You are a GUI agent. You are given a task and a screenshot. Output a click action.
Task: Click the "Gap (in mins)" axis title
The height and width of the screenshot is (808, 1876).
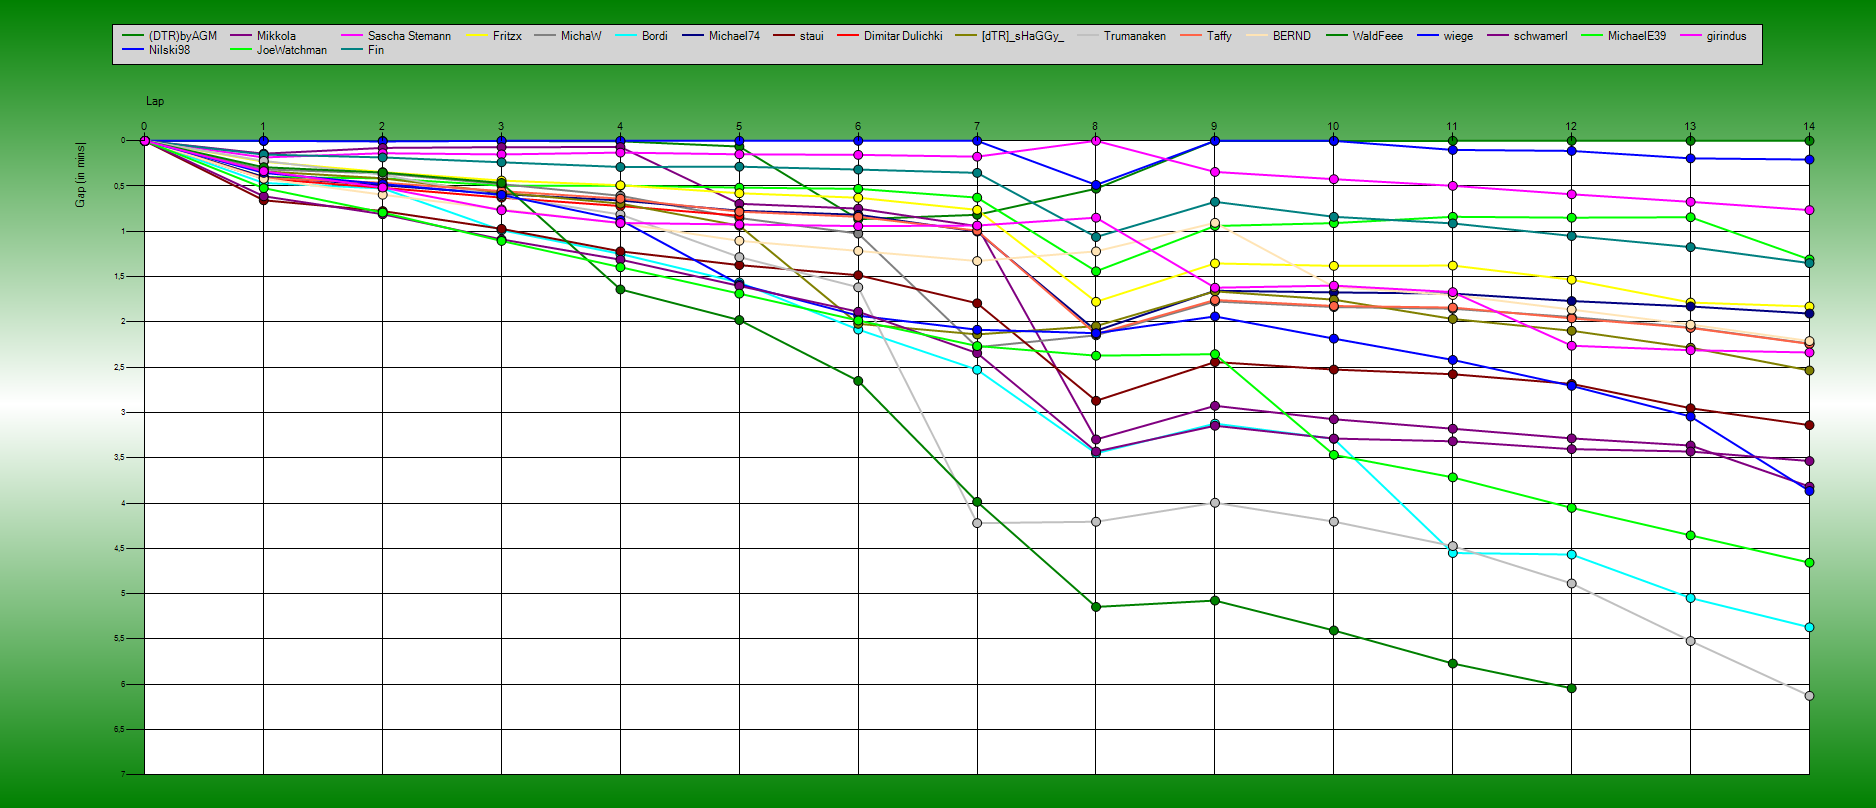tap(80, 175)
